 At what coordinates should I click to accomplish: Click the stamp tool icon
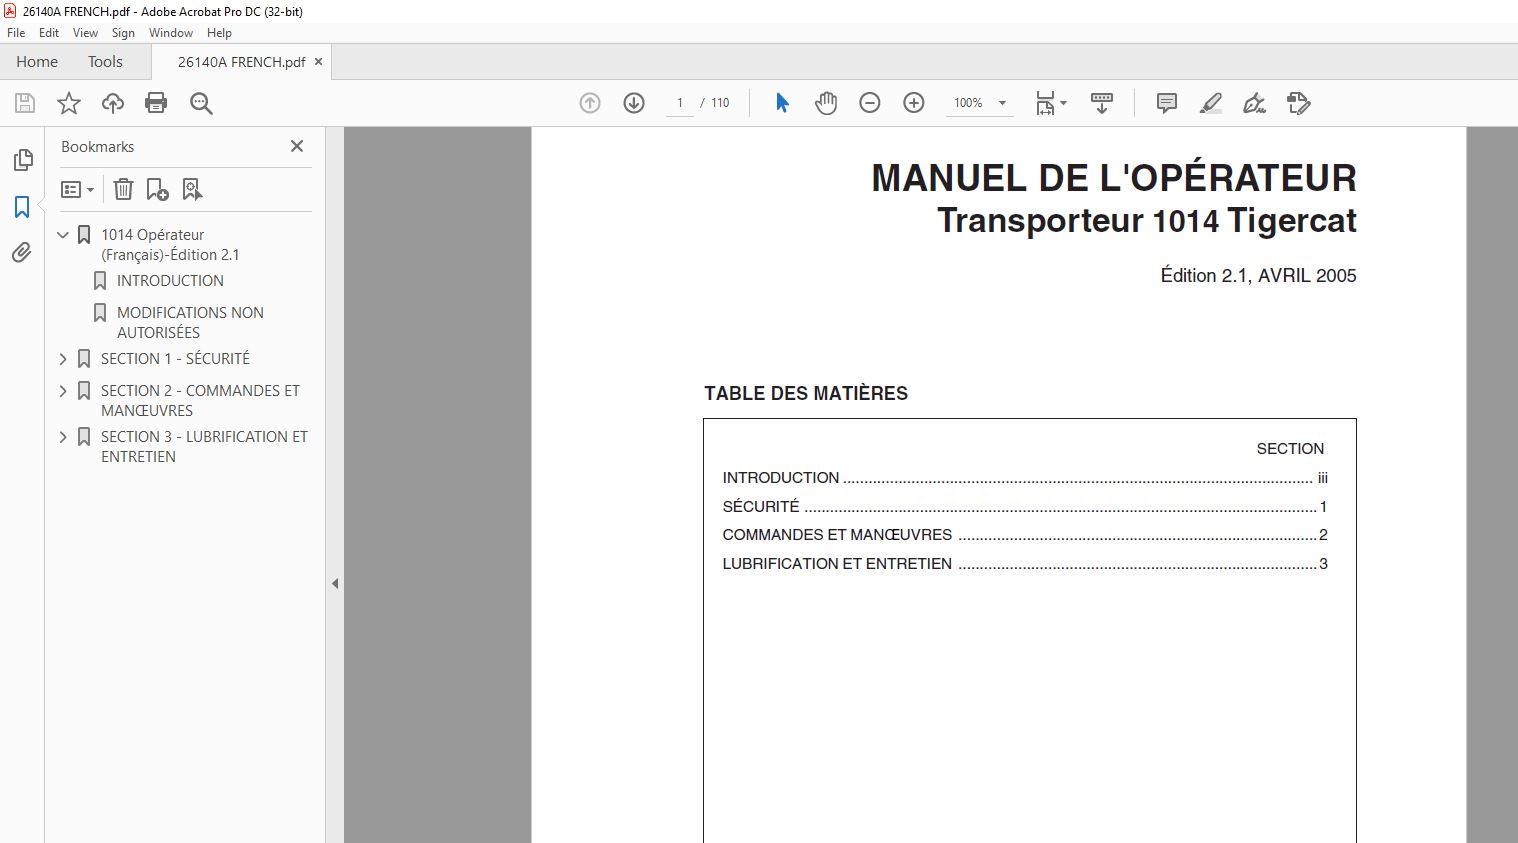1298,103
